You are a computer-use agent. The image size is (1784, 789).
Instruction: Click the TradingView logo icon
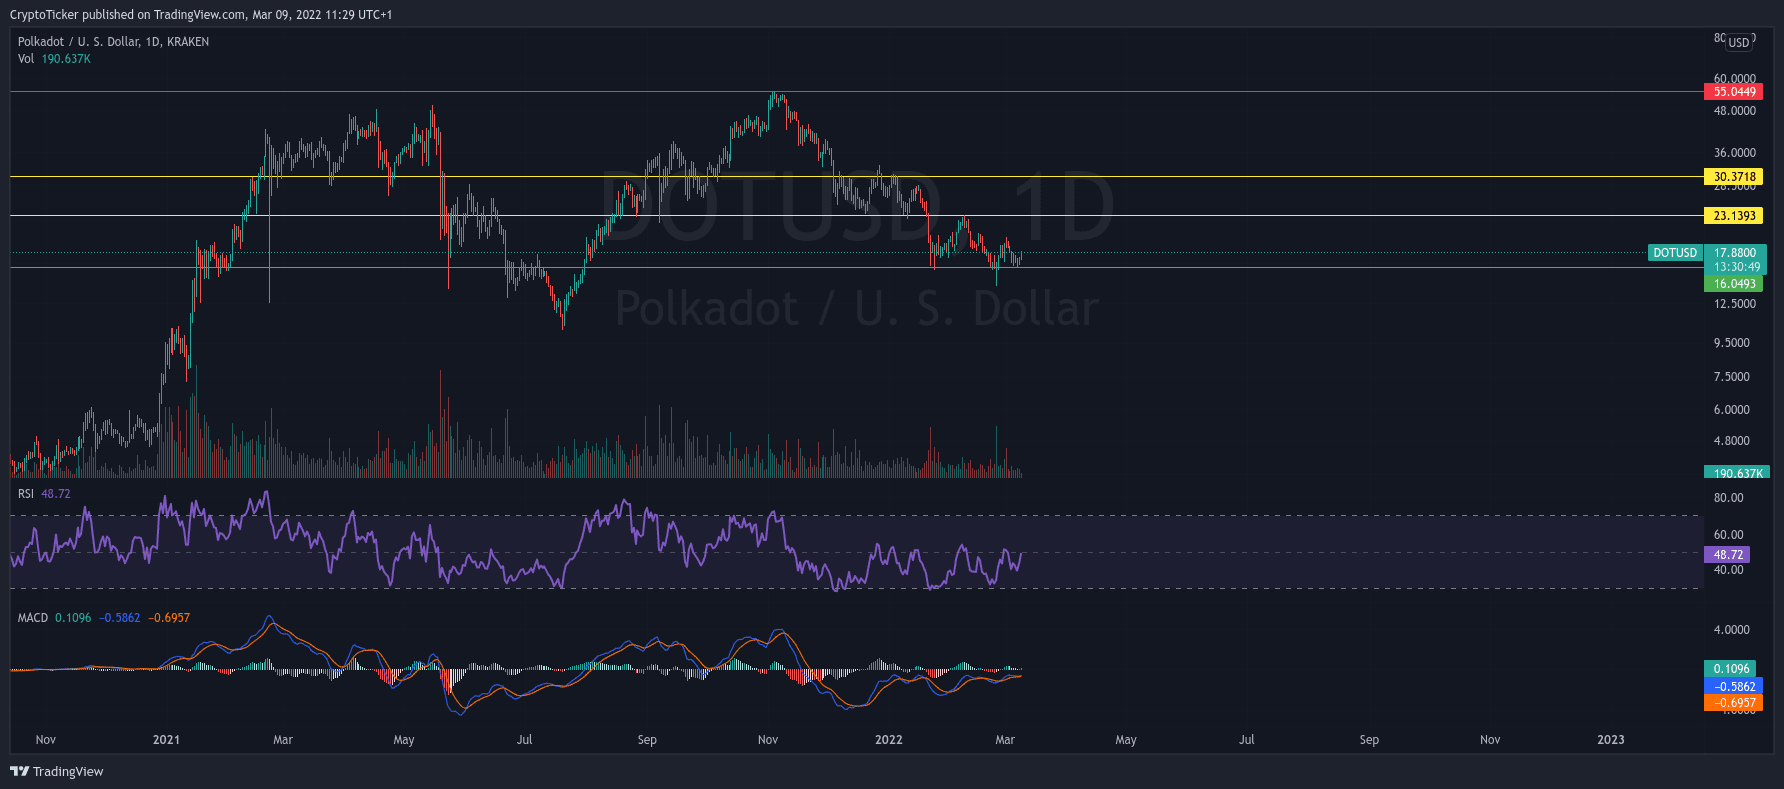(19, 771)
